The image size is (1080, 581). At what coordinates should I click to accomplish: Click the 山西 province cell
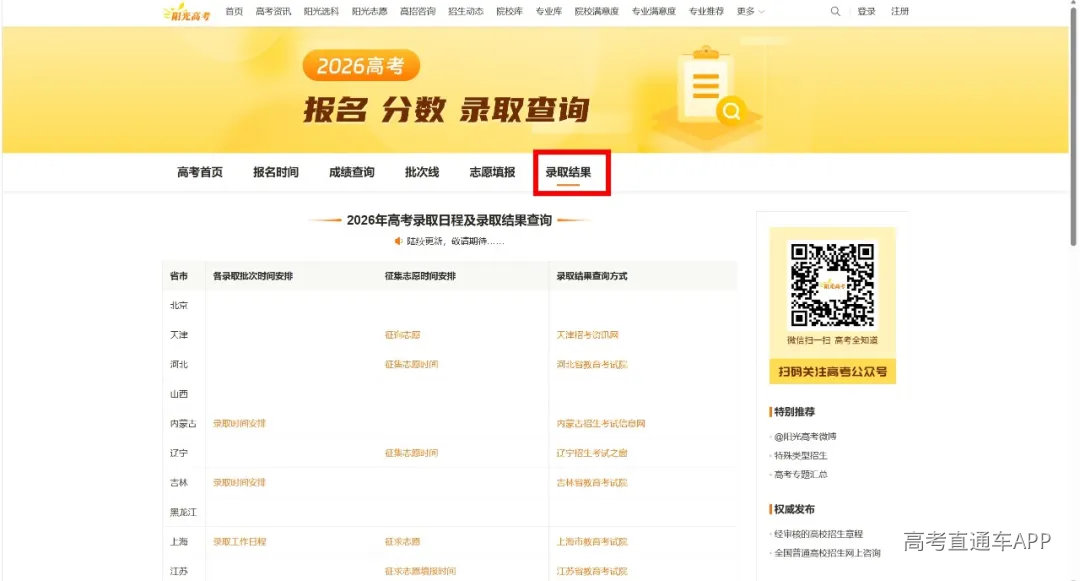click(179, 394)
